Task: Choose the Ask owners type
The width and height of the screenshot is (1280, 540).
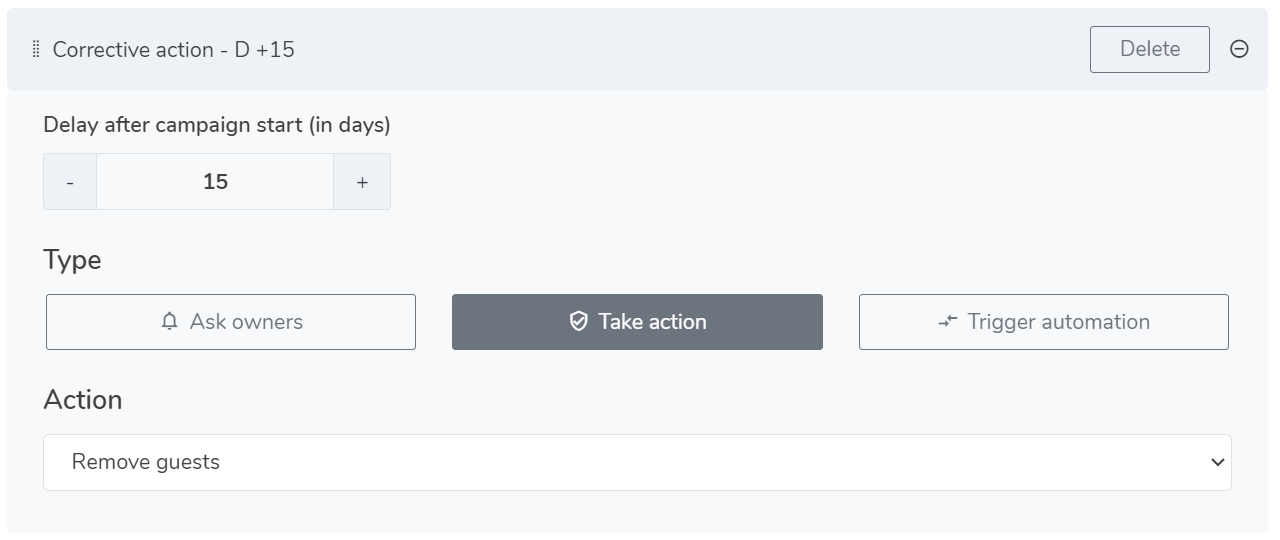Action: coord(231,322)
